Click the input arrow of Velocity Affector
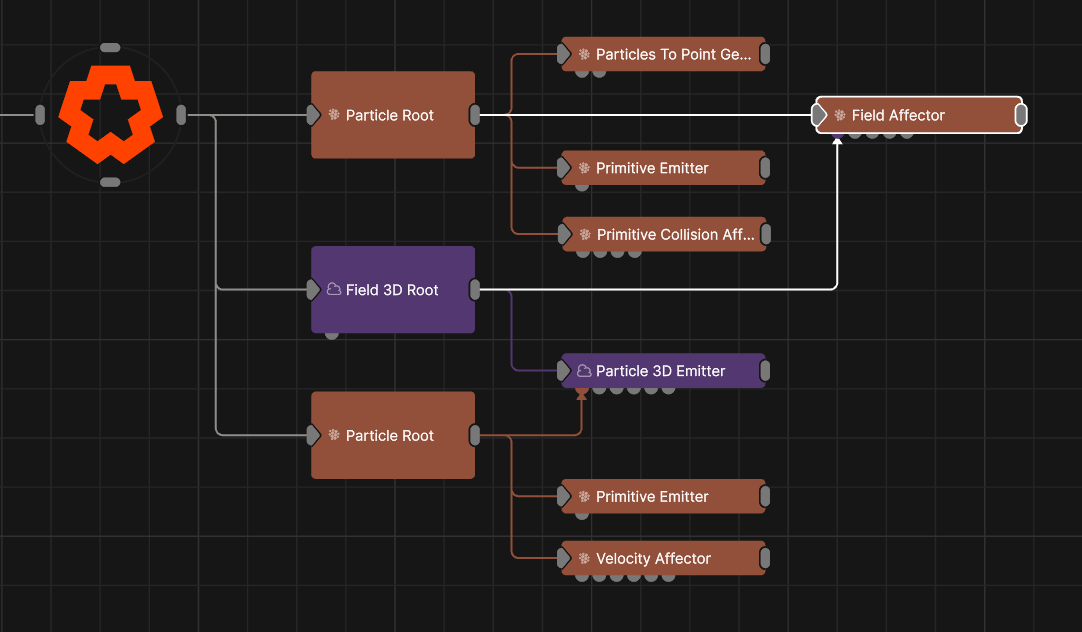Image resolution: width=1082 pixels, height=632 pixels. [x=564, y=559]
